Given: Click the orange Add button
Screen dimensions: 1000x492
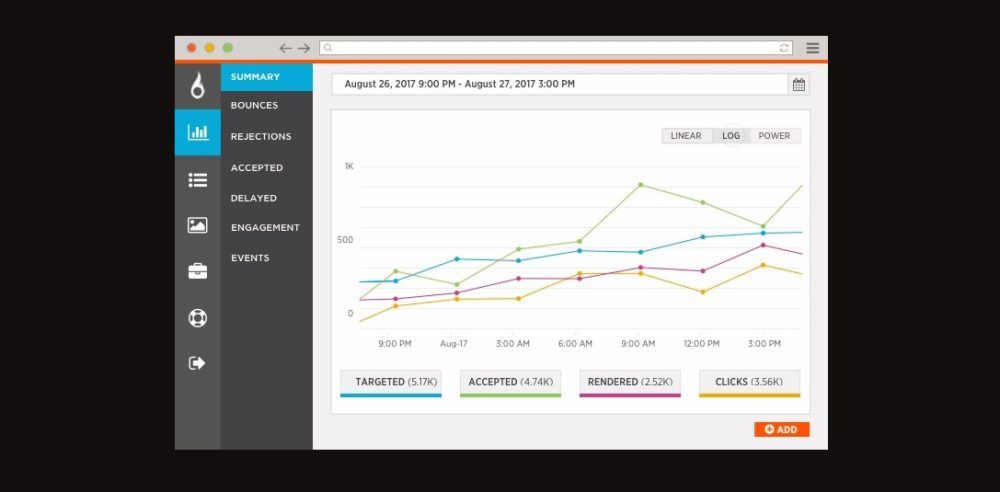Looking at the screenshot, I should click(x=781, y=429).
